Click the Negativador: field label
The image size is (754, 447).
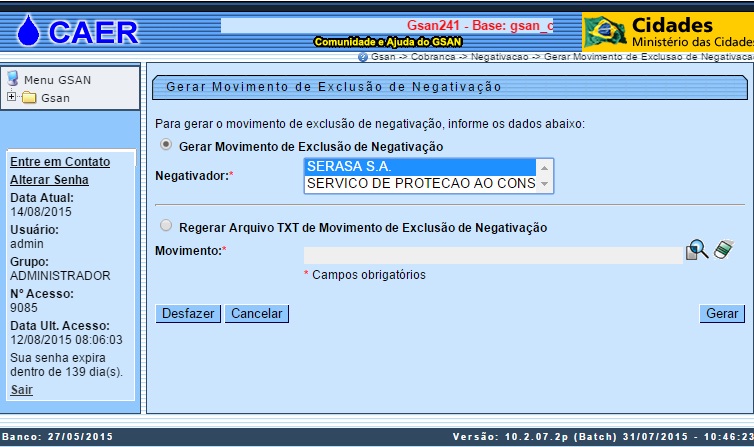(194, 175)
